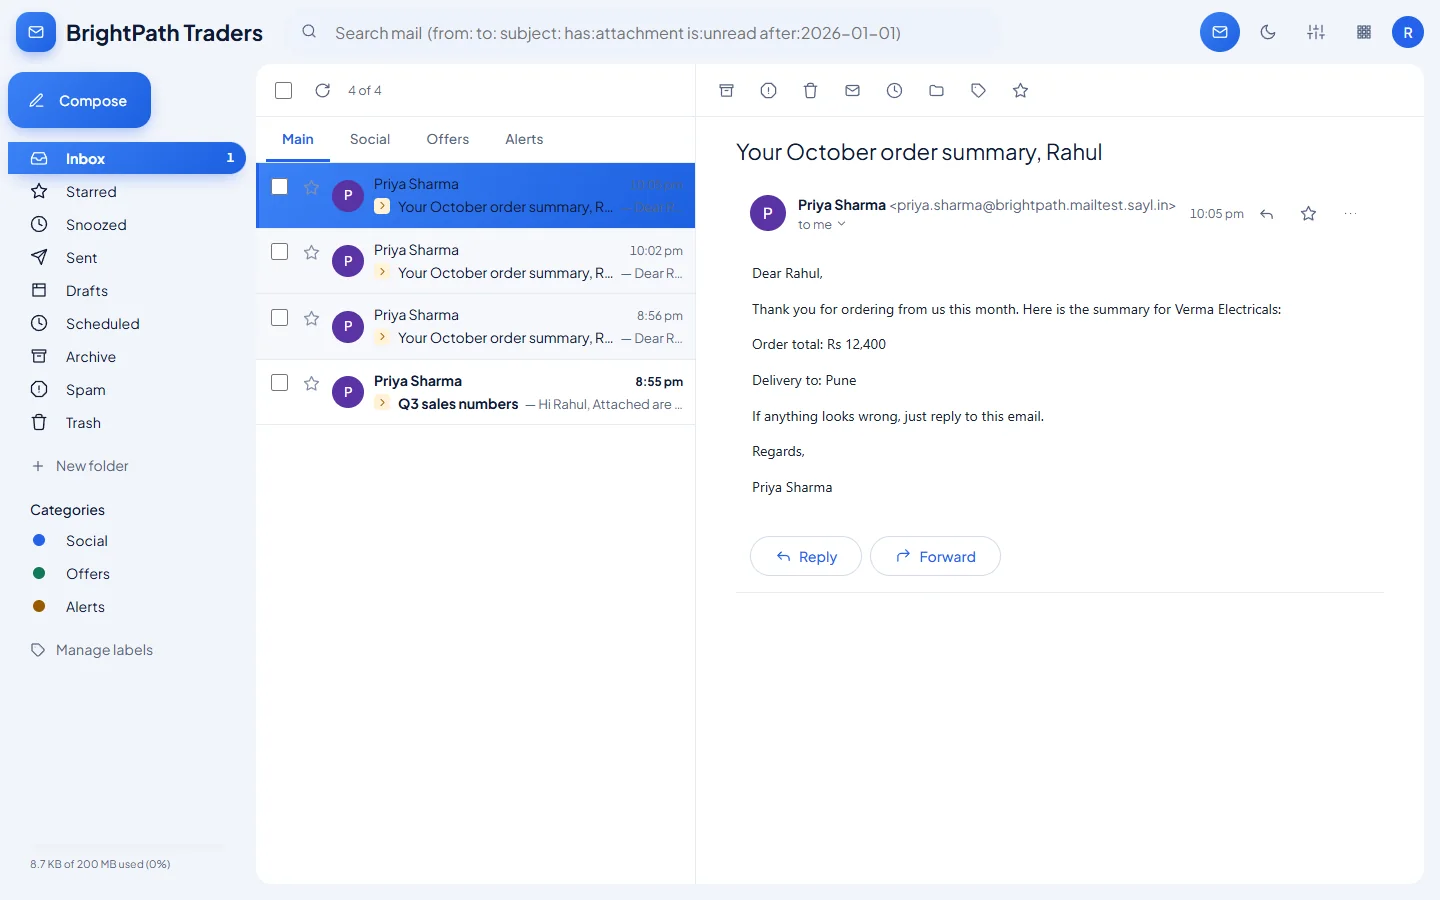1440x900 pixels.
Task: Check the 10:02 pm email checkbox
Action: click(280, 252)
